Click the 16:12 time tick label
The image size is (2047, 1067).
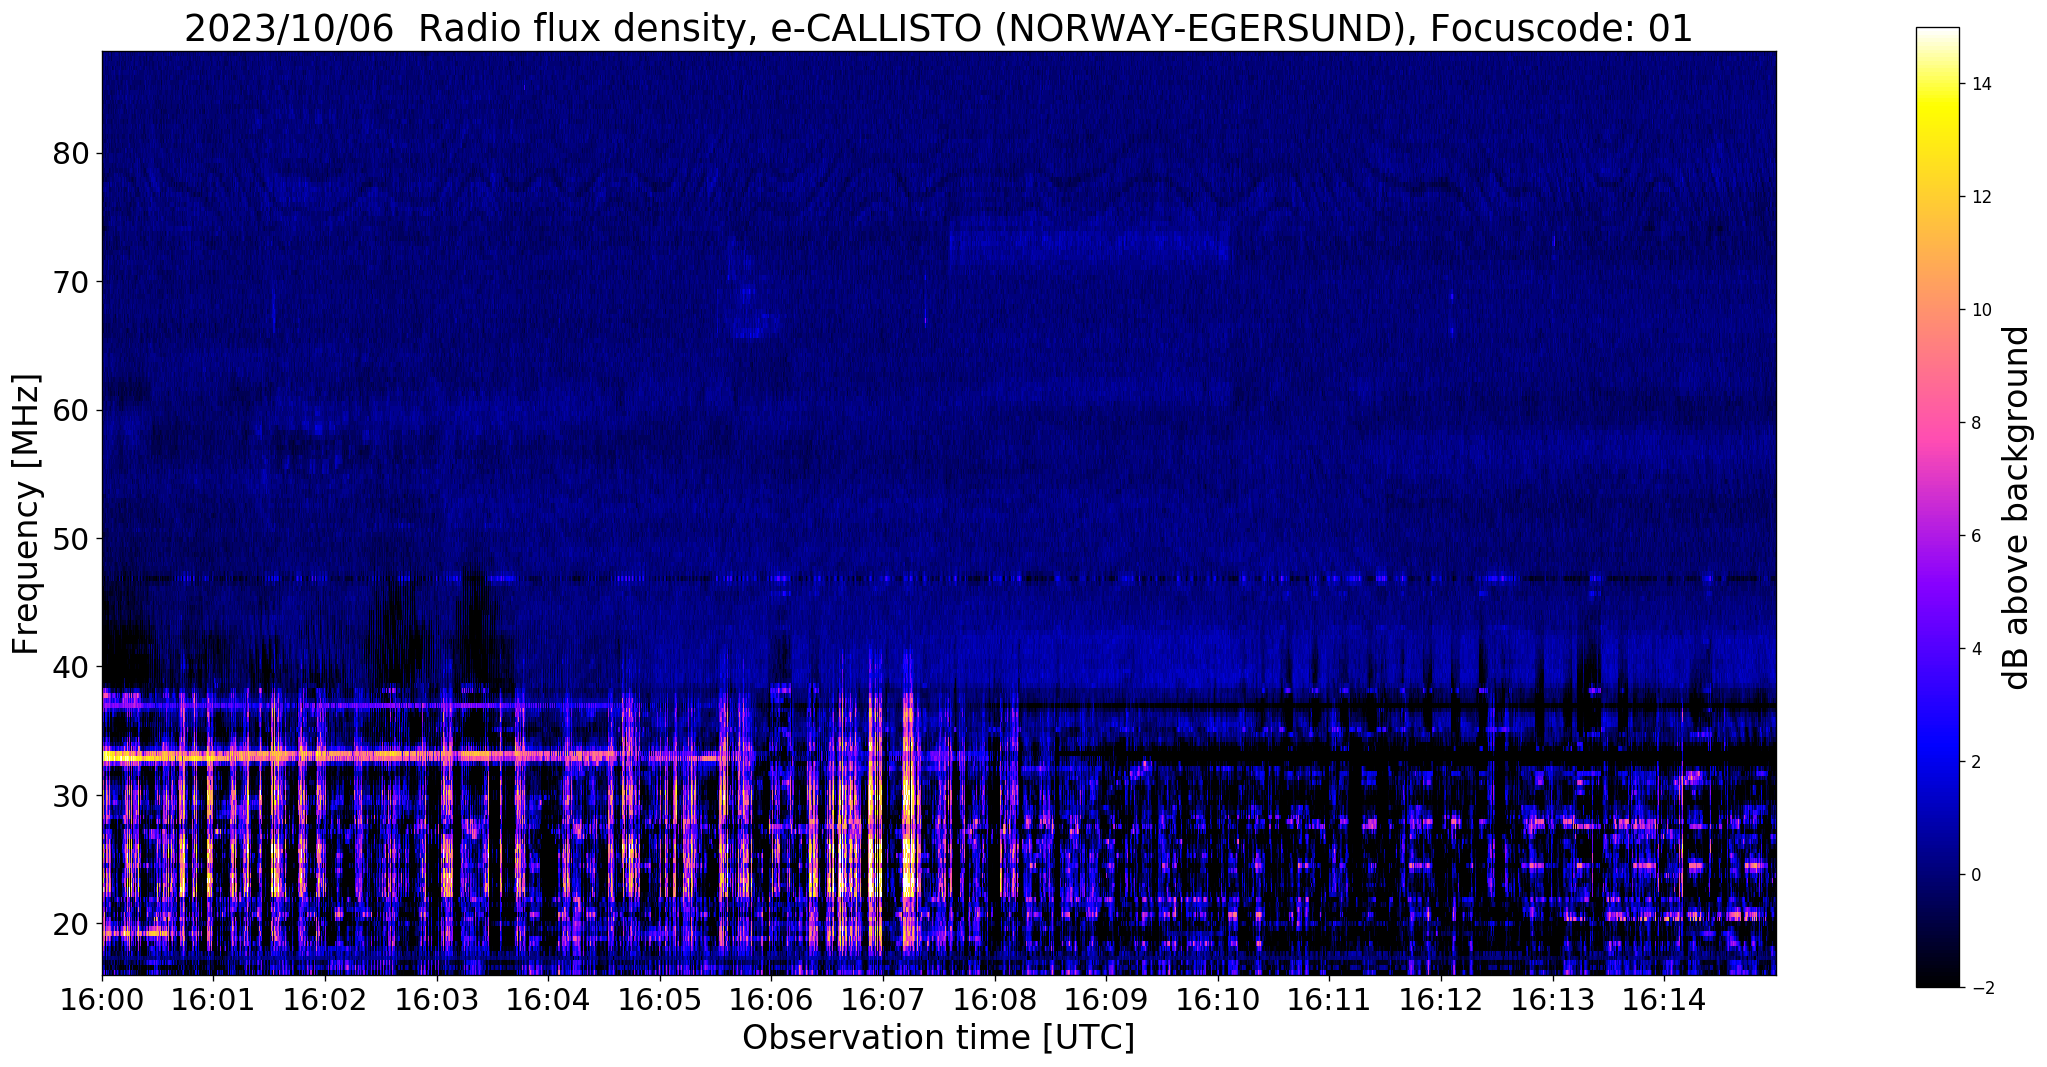pos(1441,999)
